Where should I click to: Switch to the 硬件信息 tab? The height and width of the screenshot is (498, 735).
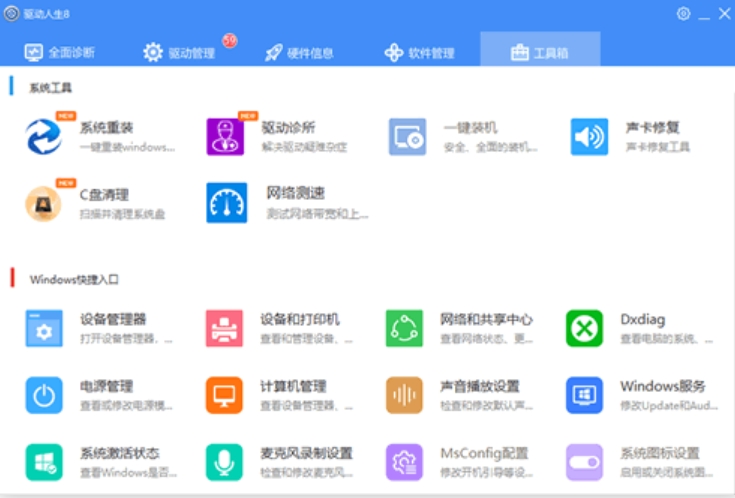tap(299, 53)
